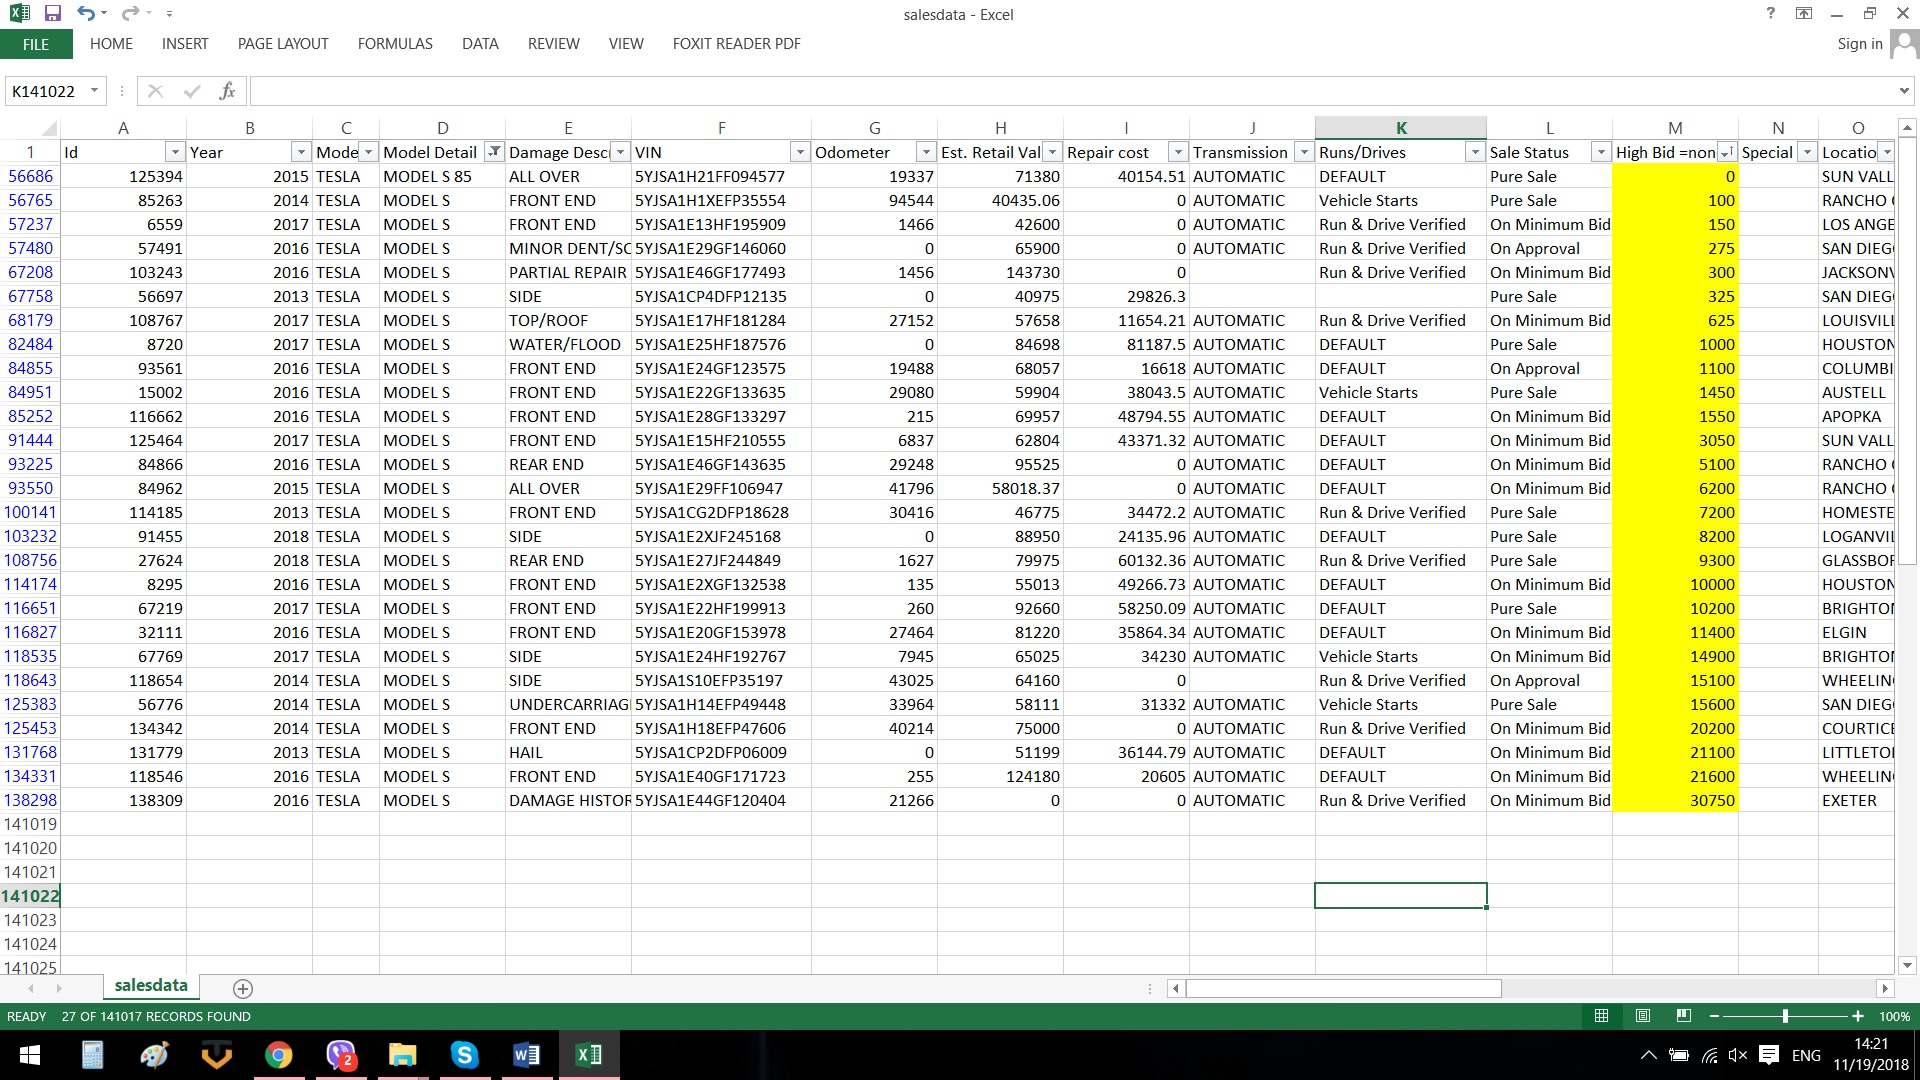Open File Explorer from the taskbar
Image resolution: width=1920 pixels, height=1080 pixels.
(x=402, y=1055)
